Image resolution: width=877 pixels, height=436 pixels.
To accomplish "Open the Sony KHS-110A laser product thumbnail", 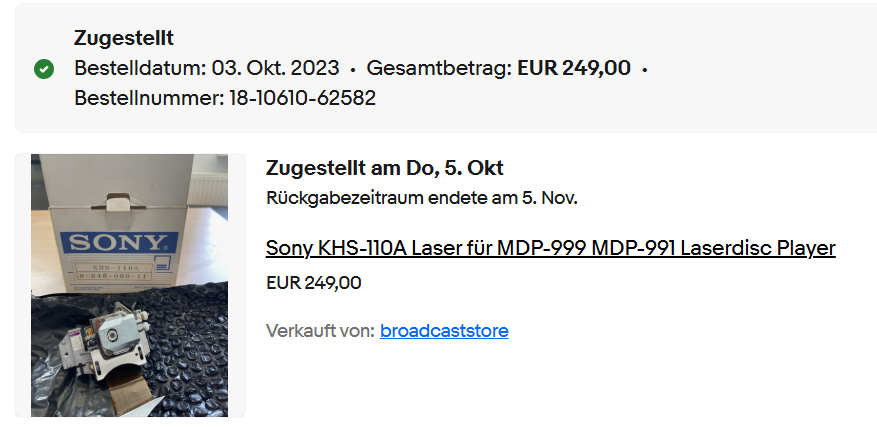I will (x=129, y=285).
